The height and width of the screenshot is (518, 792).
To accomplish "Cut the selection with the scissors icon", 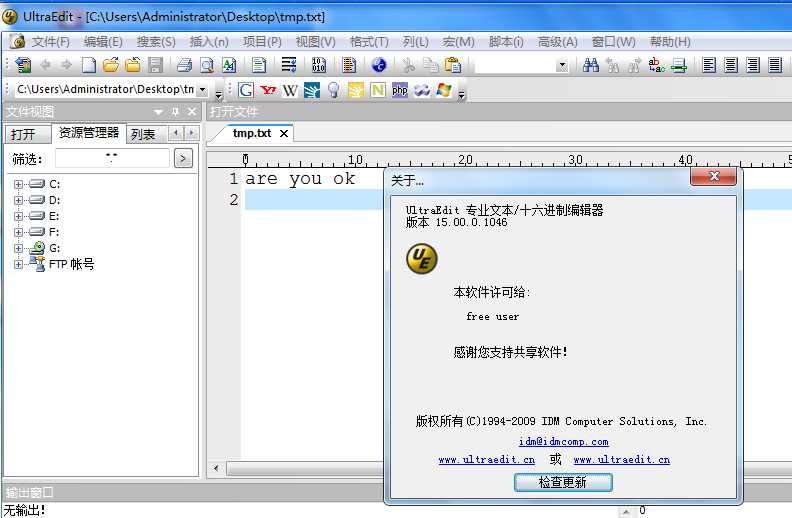I will pos(408,65).
